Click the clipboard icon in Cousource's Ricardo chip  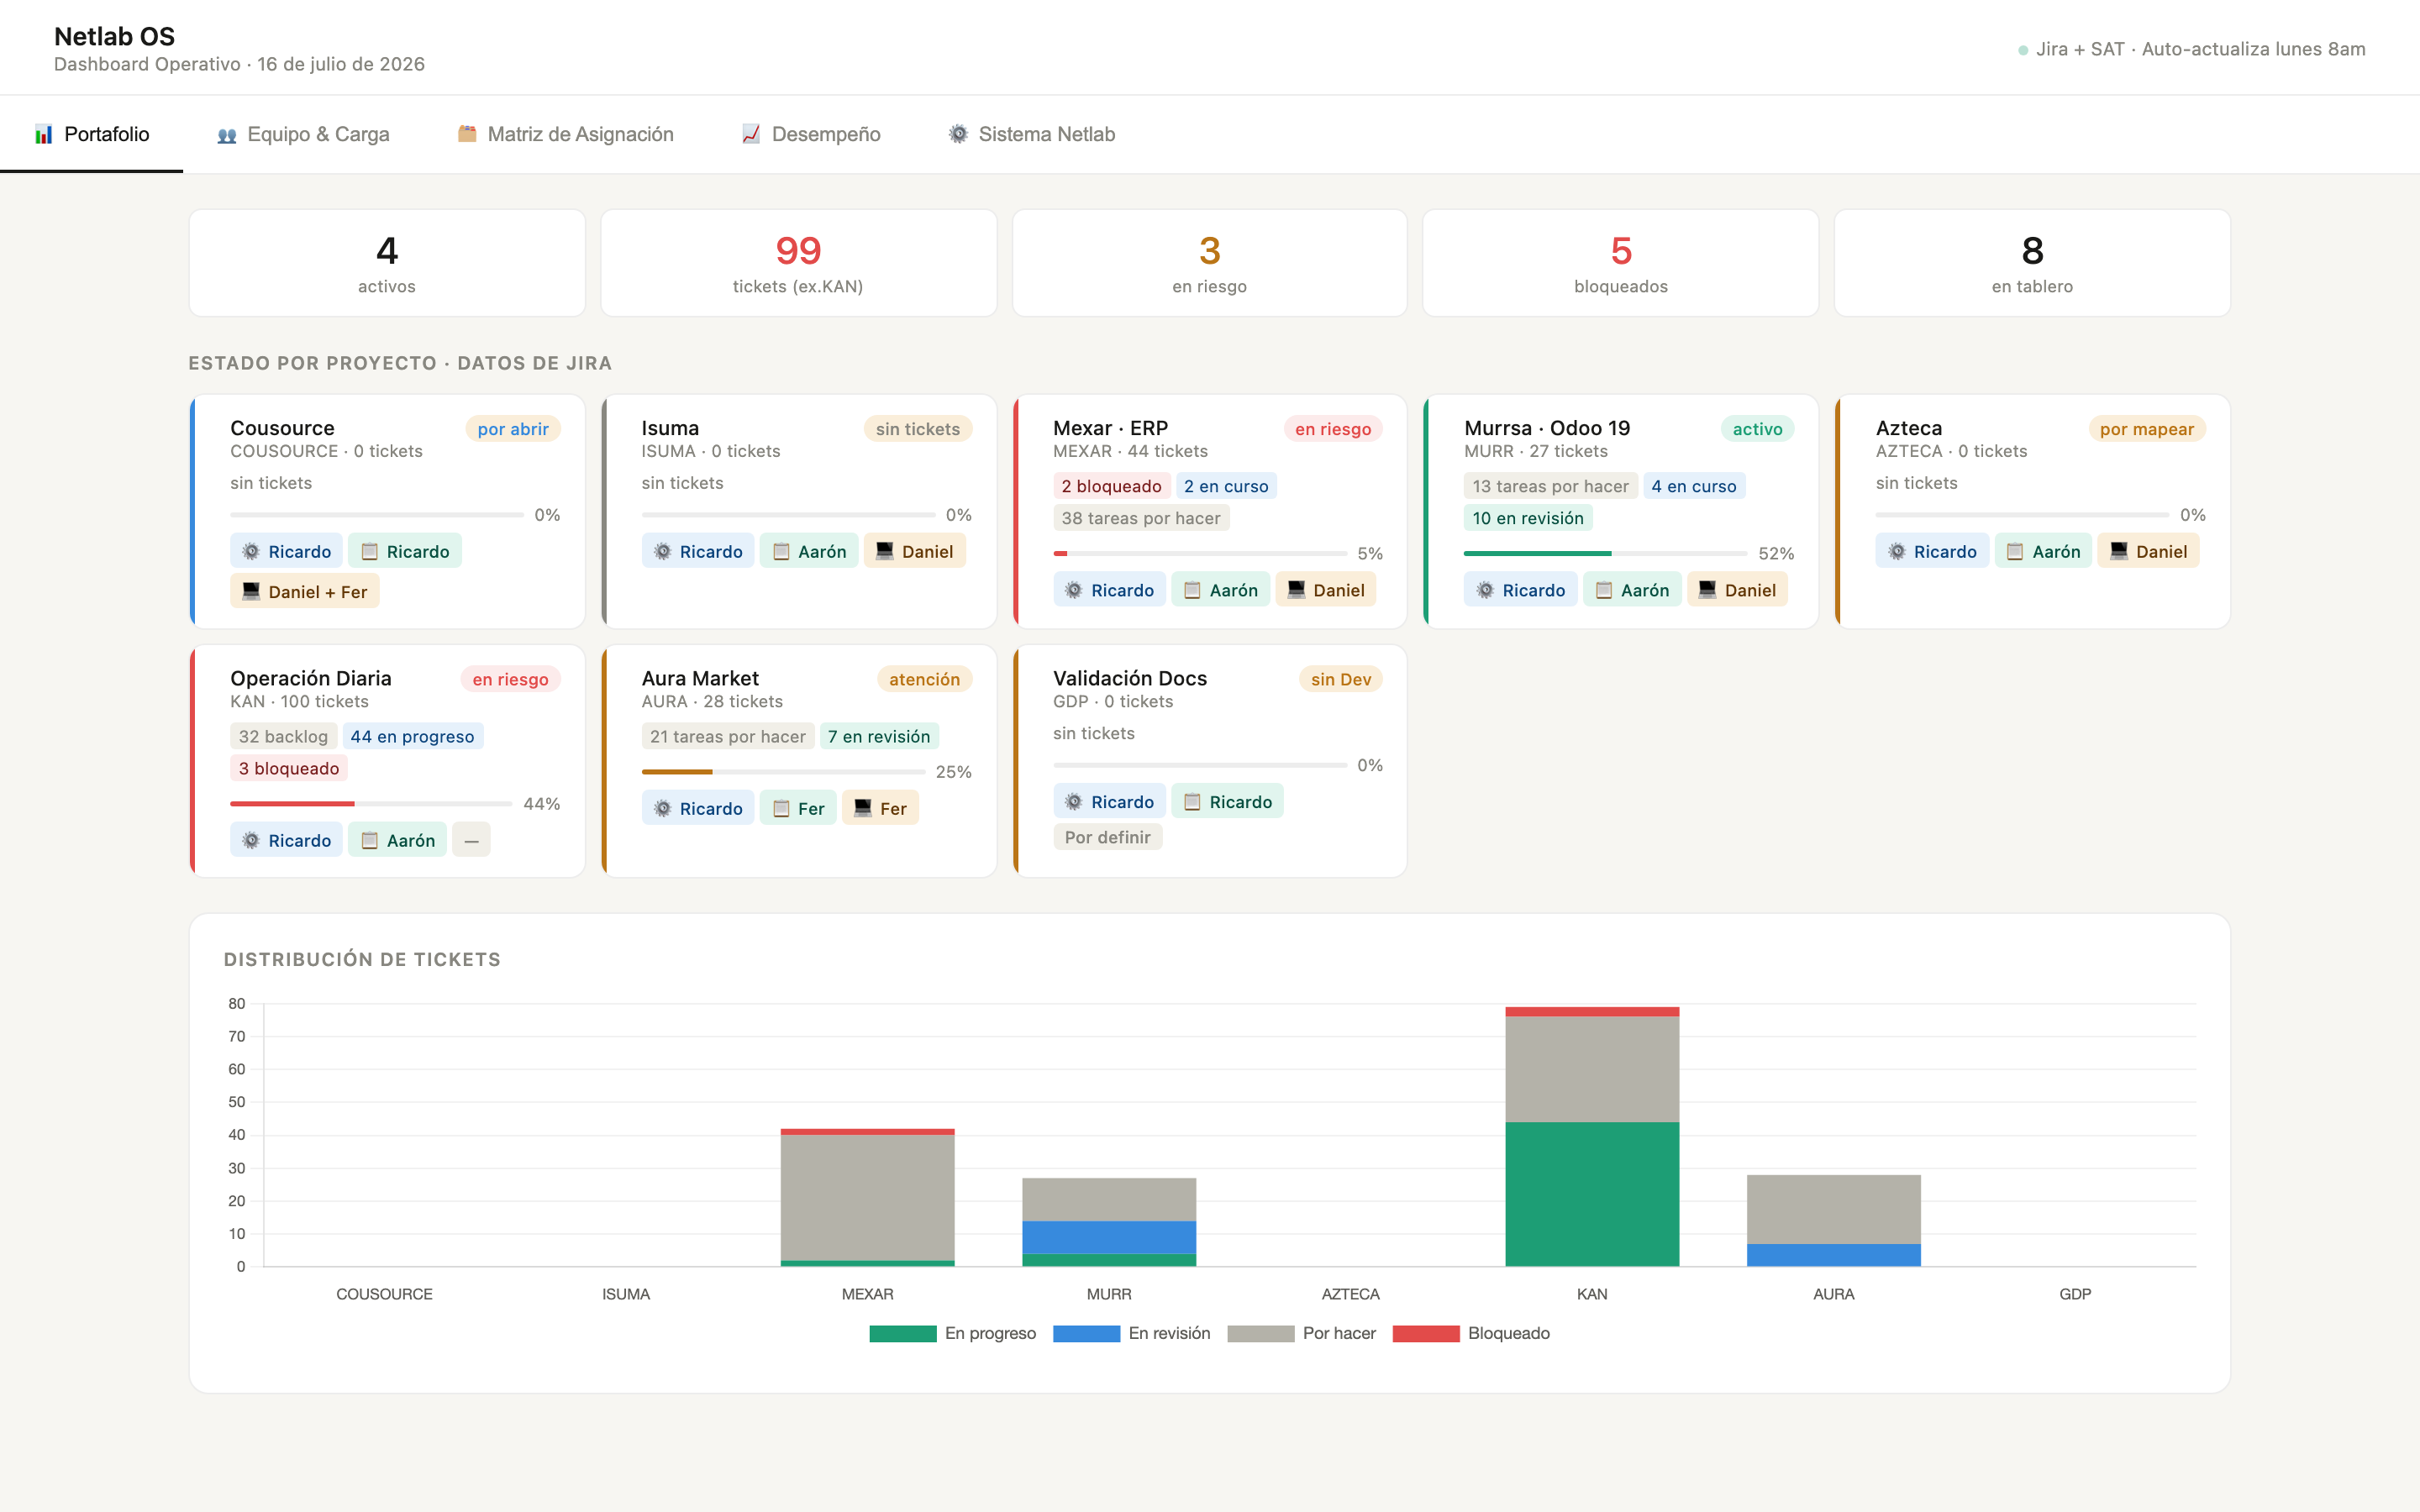pyautogui.click(x=369, y=552)
